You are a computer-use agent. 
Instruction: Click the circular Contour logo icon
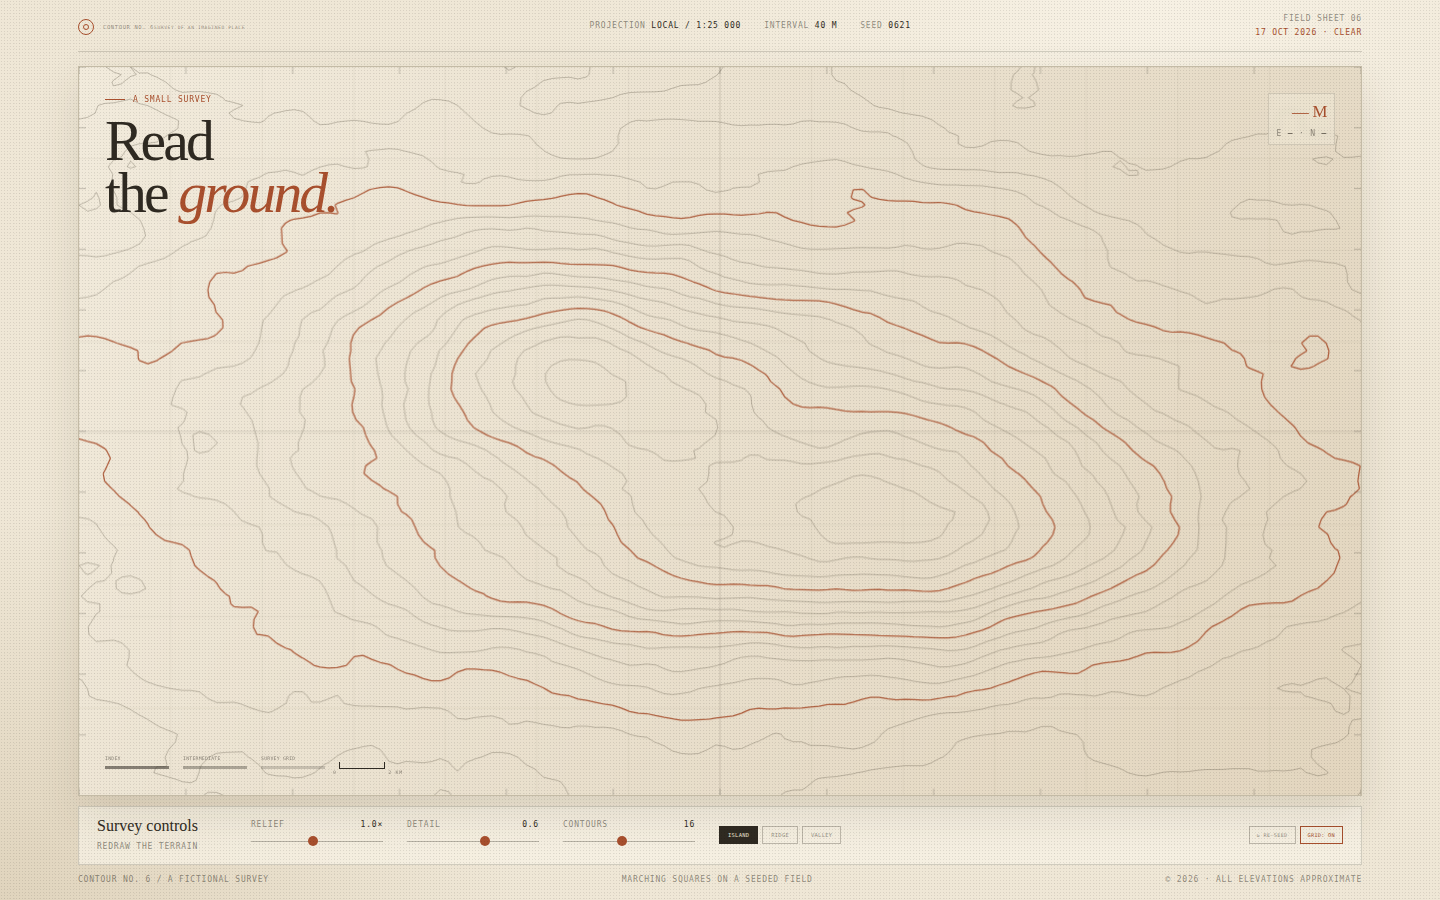pyautogui.click(x=86, y=27)
